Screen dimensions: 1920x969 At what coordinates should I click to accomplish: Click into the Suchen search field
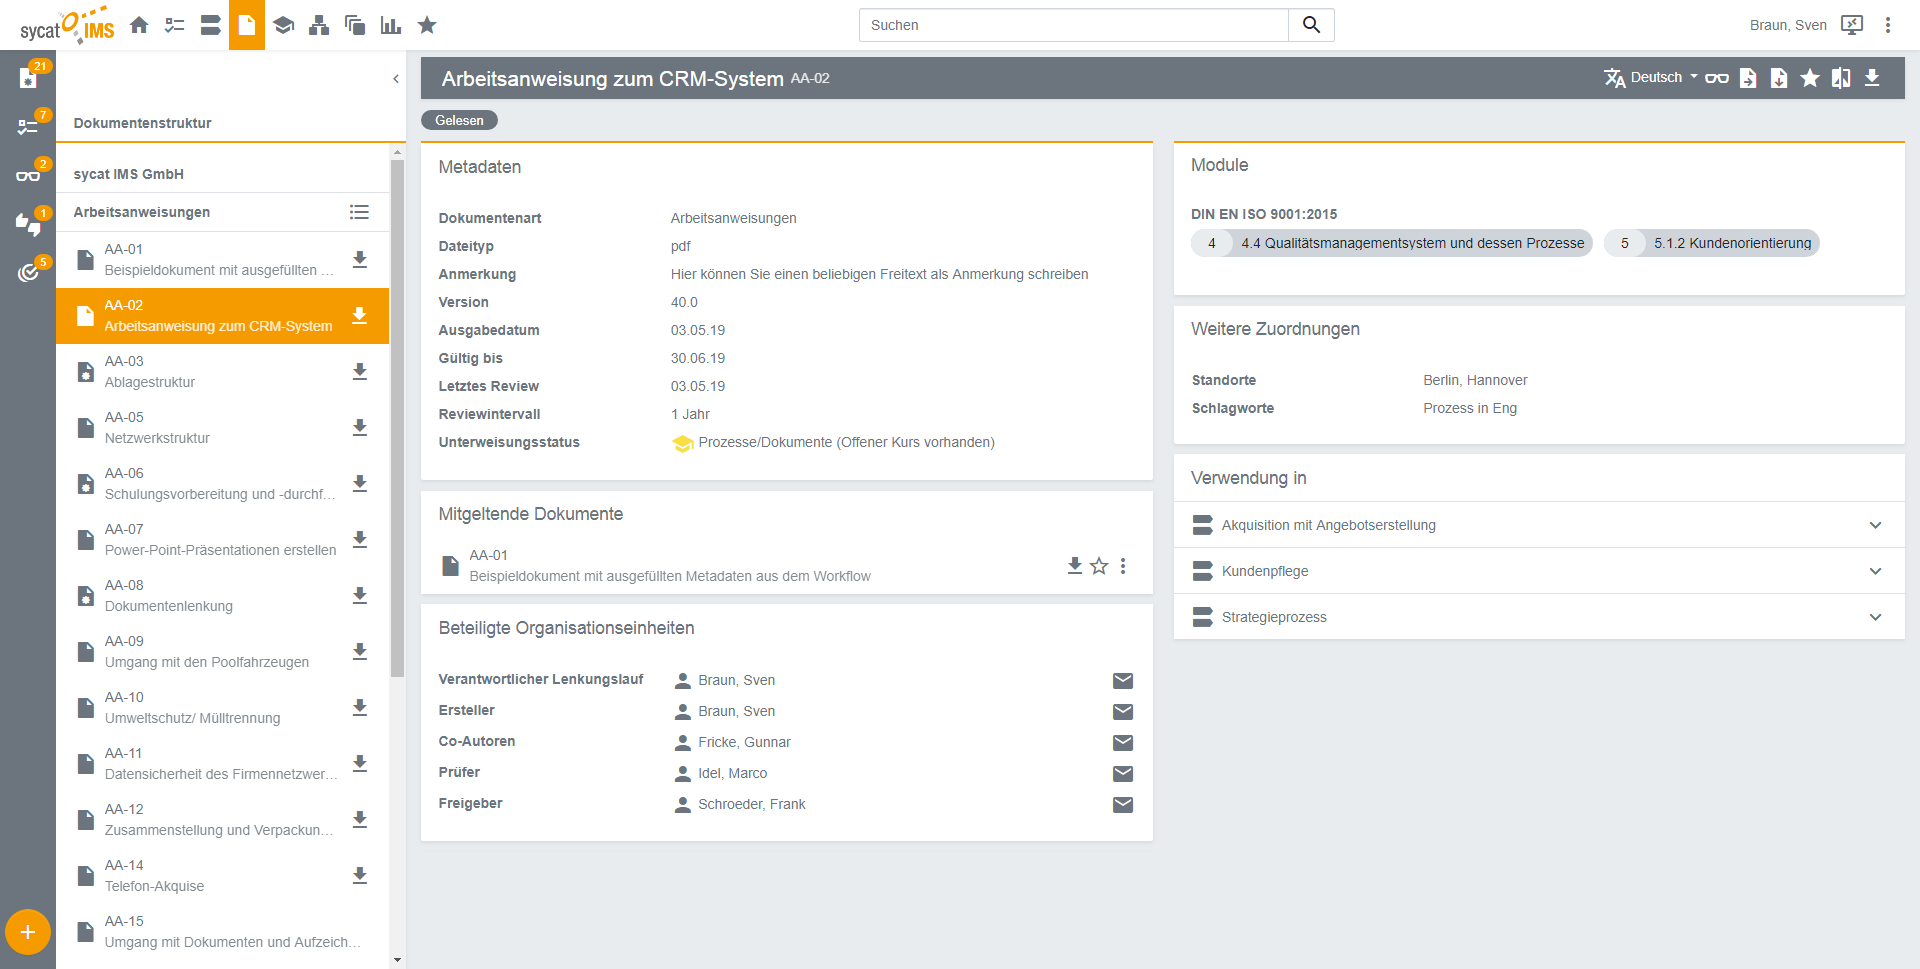click(1073, 25)
